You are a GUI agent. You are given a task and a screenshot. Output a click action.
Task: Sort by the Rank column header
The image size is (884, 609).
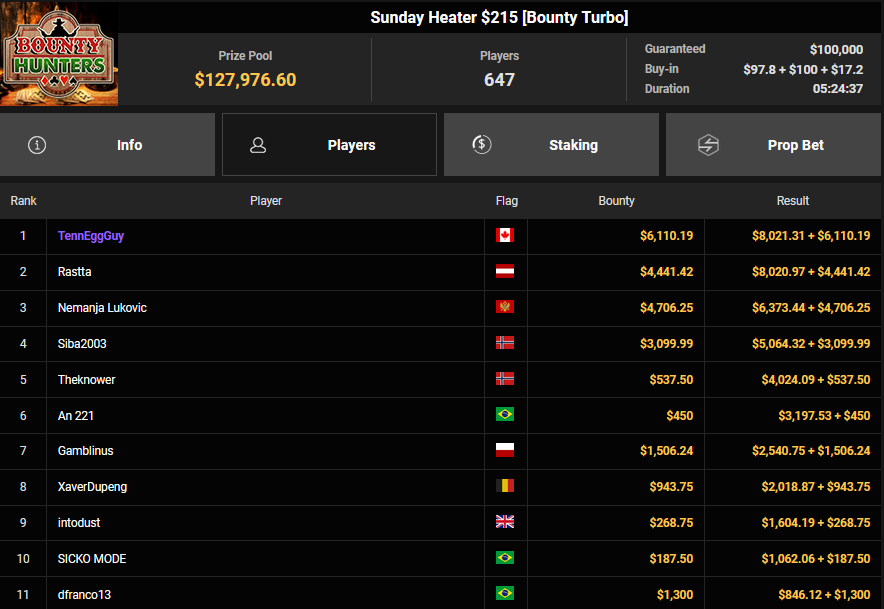(23, 201)
